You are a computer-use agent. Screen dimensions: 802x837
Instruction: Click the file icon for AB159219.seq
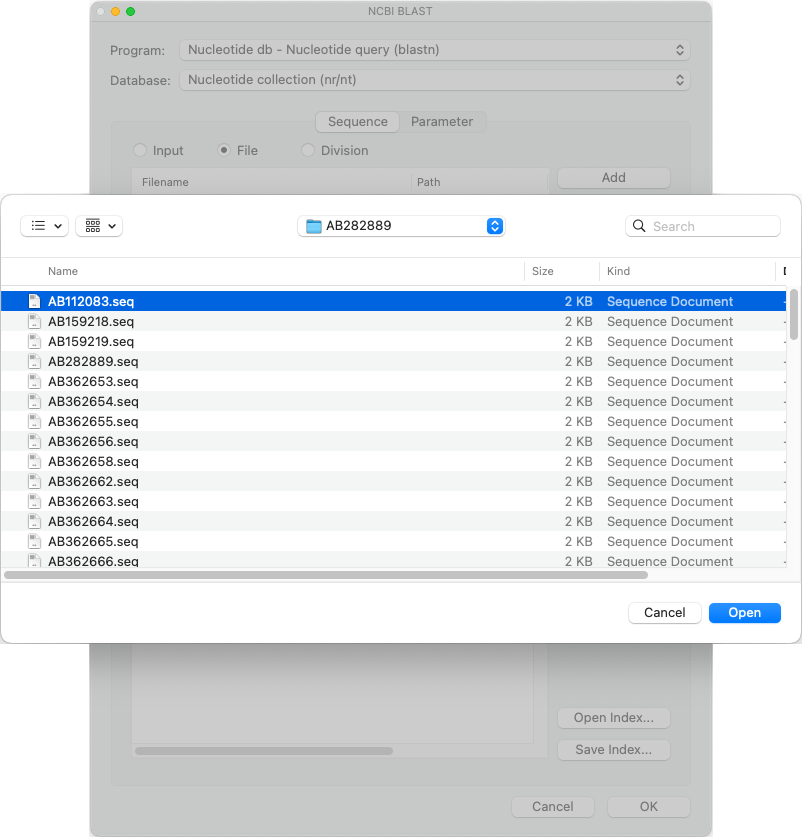click(34, 341)
